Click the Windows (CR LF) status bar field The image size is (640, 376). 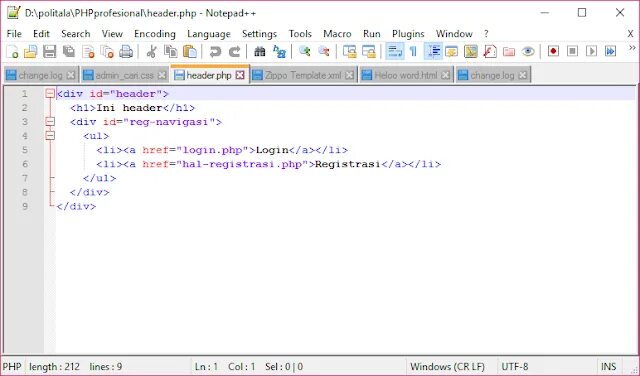(x=447, y=367)
